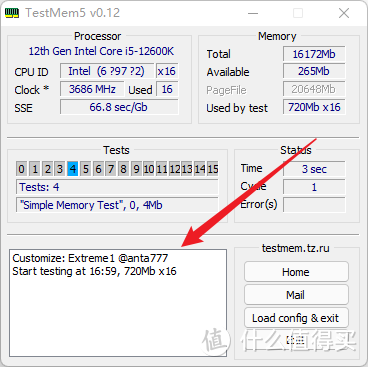
Task: Select test number 7 box
Action: (111, 169)
